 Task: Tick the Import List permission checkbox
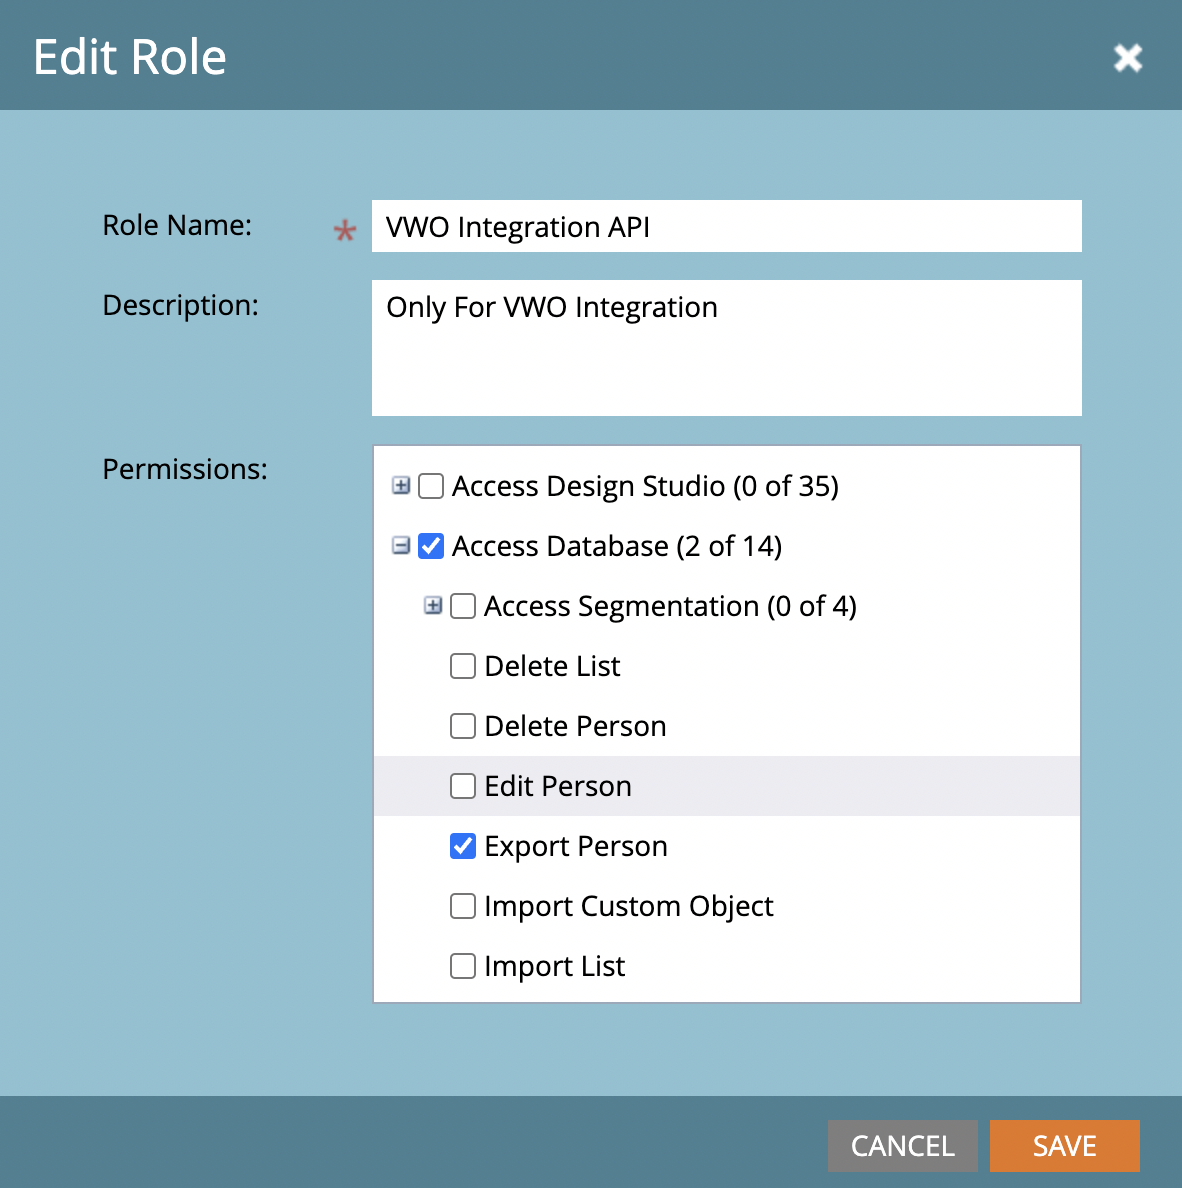tap(463, 966)
